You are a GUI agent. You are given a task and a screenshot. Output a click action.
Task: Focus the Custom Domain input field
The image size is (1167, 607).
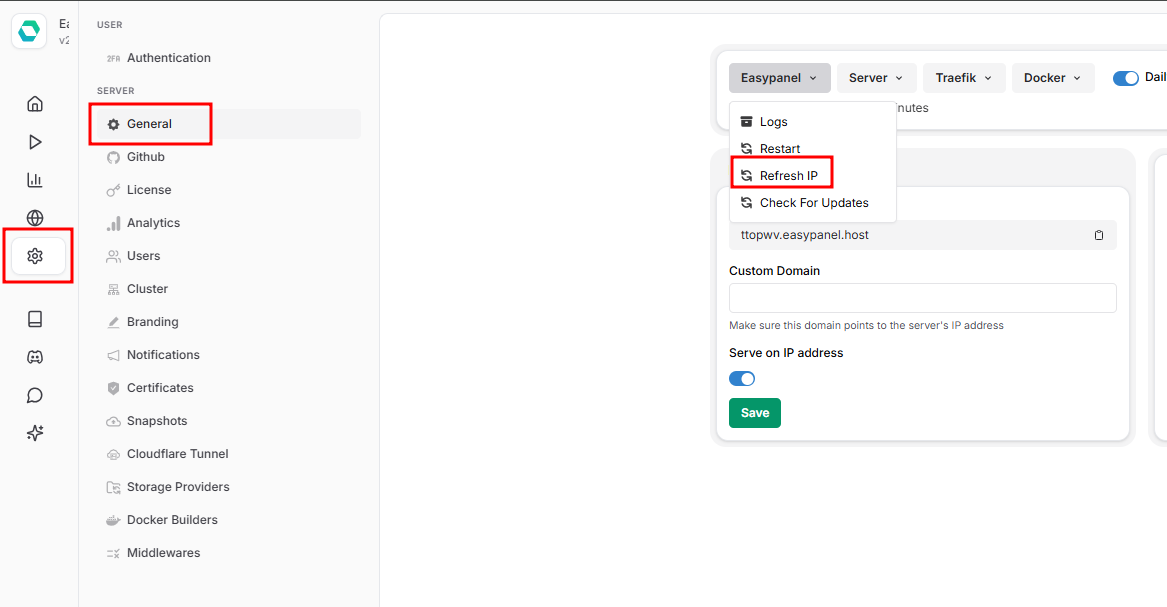coord(923,298)
